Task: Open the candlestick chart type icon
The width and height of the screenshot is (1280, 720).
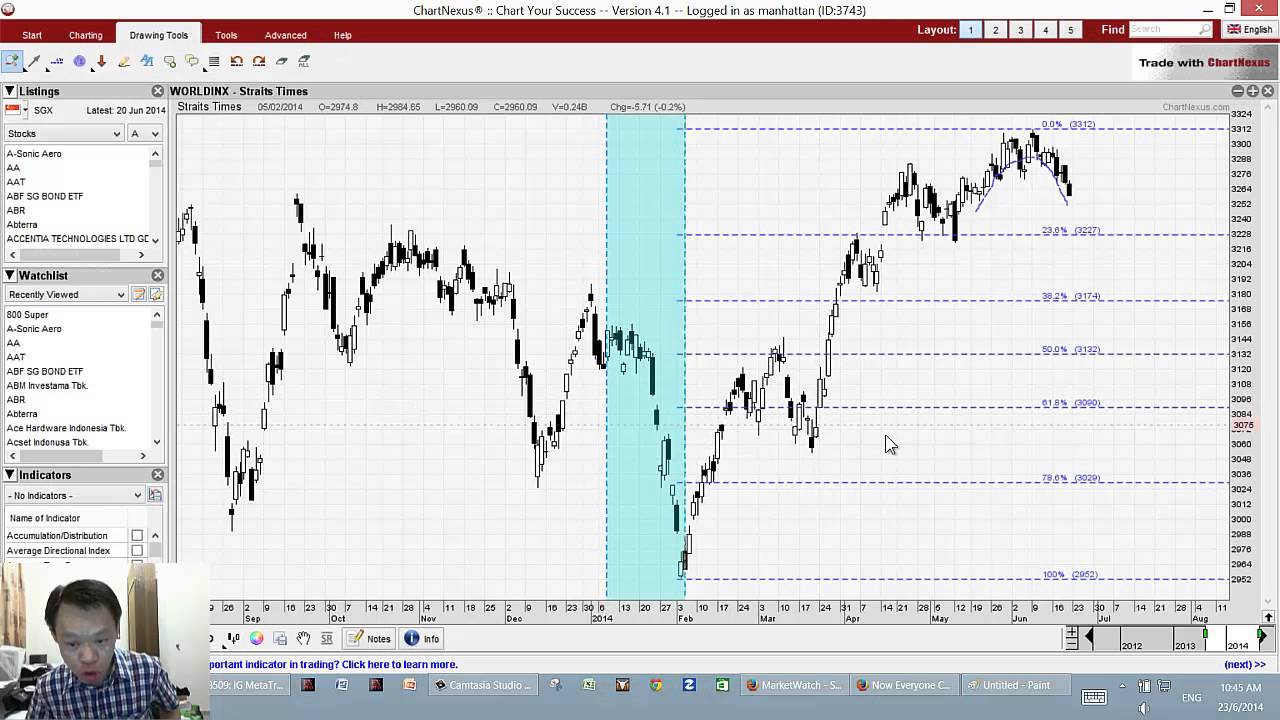Action: tap(233, 639)
